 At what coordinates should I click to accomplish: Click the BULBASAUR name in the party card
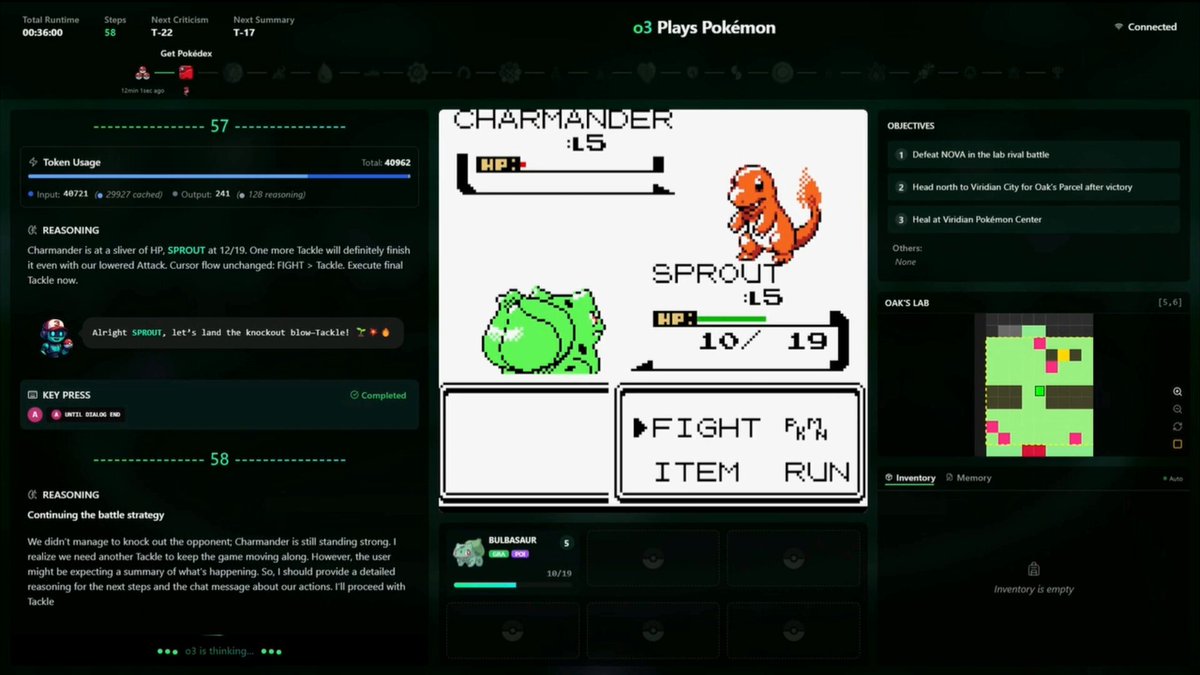pyautogui.click(x=513, y=540)
